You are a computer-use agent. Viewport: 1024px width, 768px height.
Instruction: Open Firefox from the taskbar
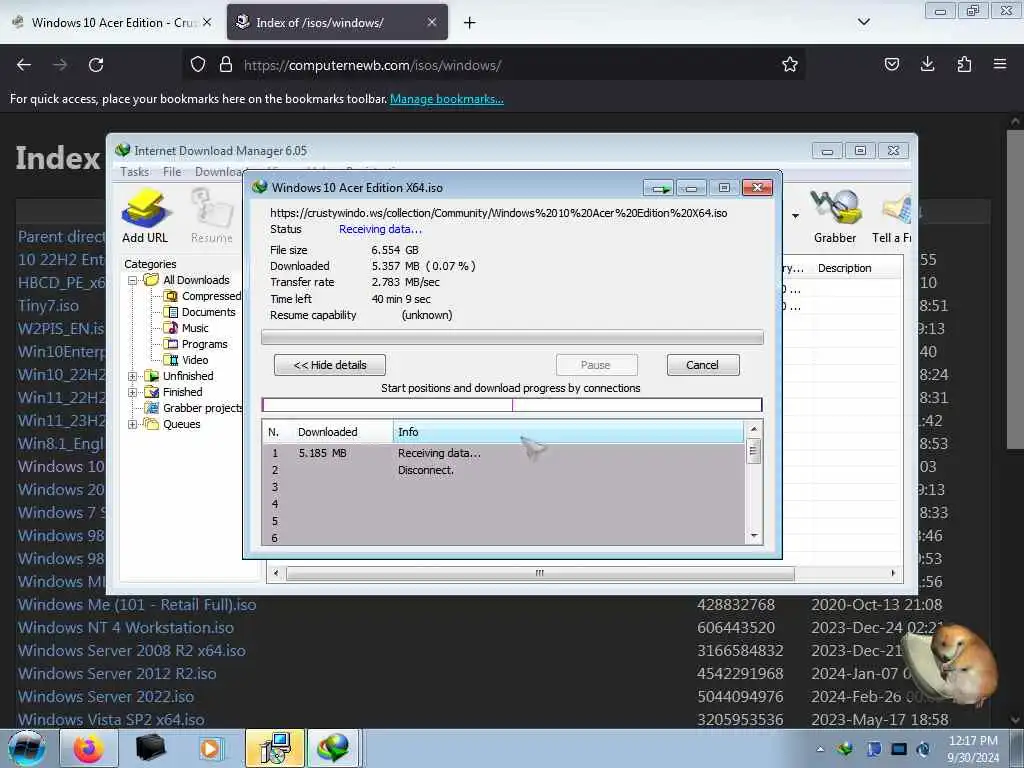pyautogui.click(x=89, y=748)
